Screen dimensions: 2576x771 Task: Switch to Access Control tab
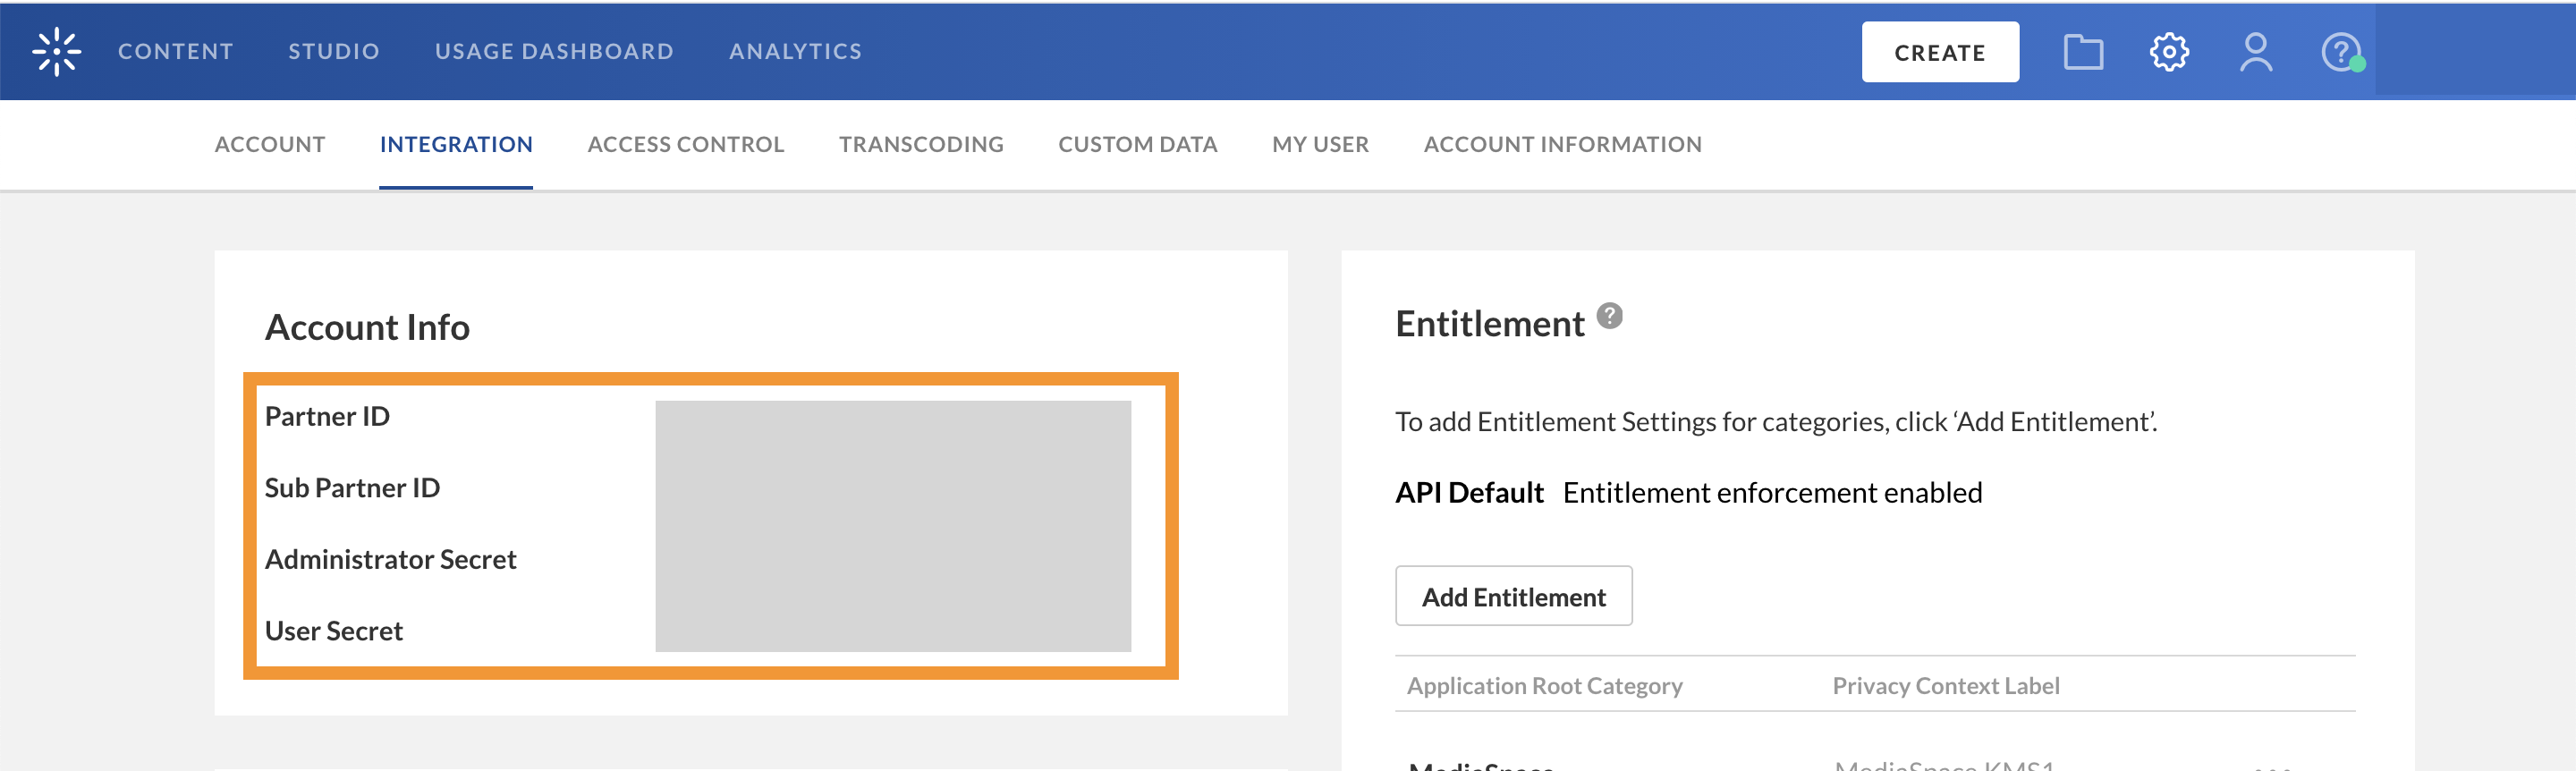tap(685, 144)
